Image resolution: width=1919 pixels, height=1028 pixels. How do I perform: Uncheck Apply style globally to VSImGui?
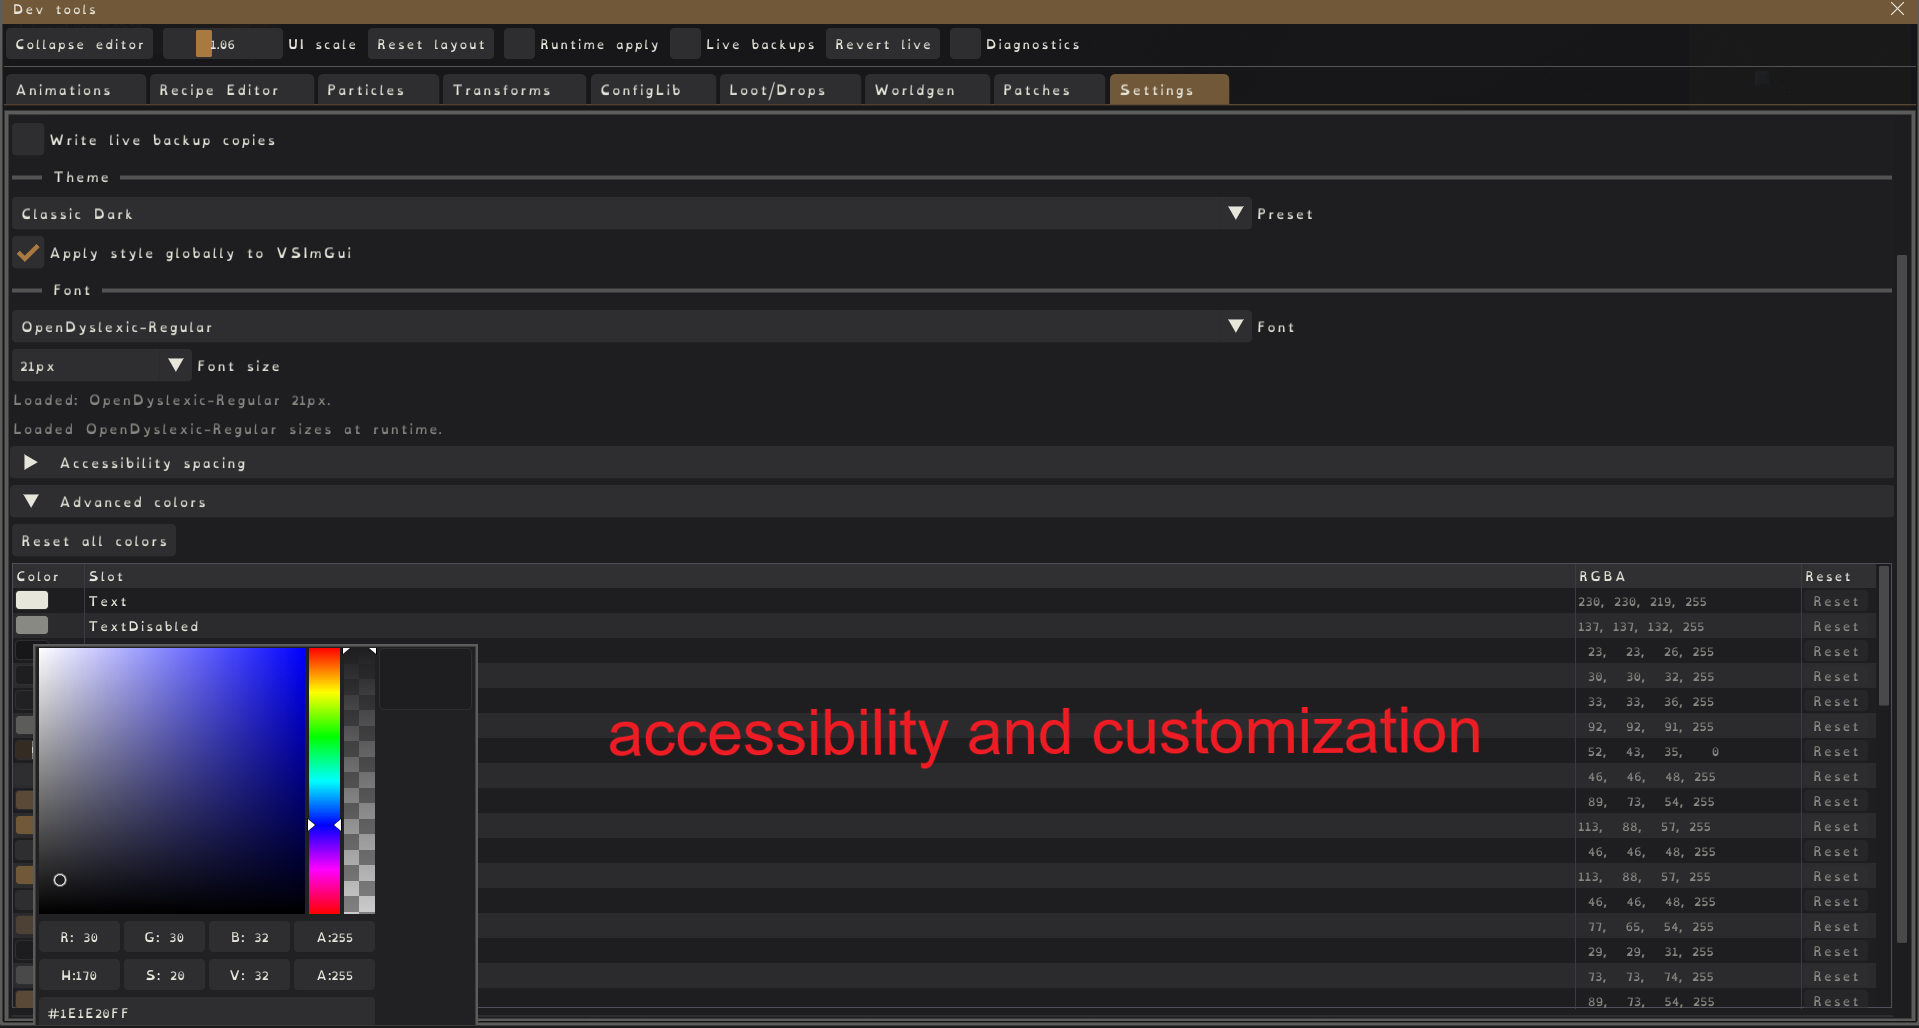pyautogui.click(x=28, y=252)
